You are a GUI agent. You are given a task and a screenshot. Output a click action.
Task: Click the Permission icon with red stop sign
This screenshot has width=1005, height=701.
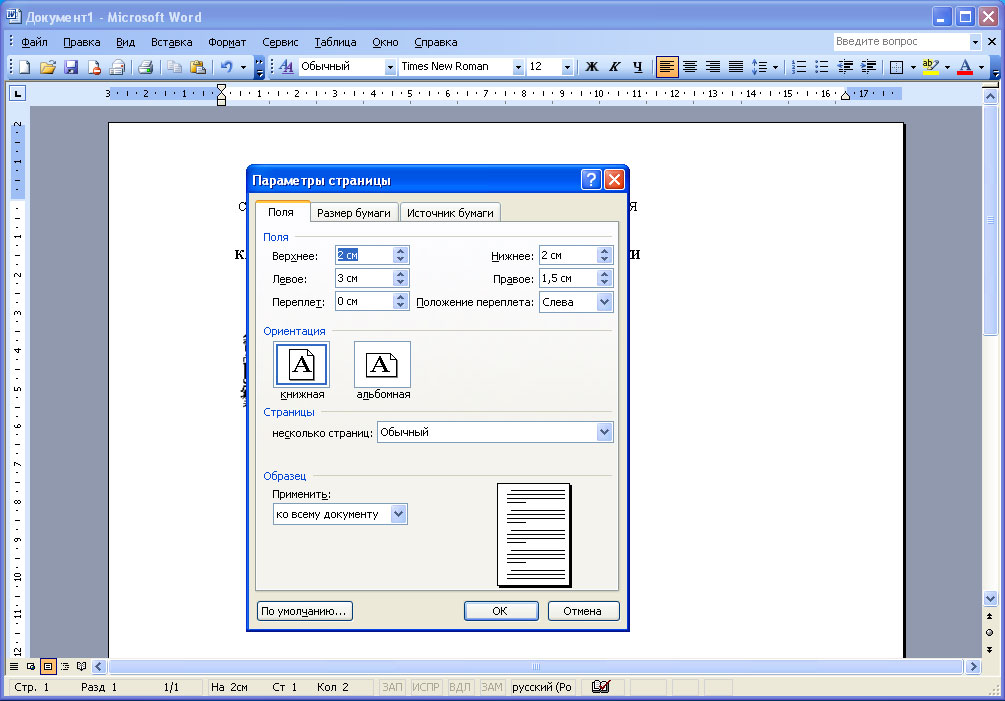pos(94,67)
